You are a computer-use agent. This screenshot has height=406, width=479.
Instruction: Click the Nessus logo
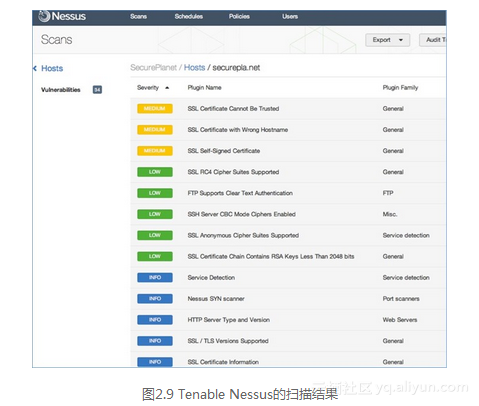pos(62,16)
